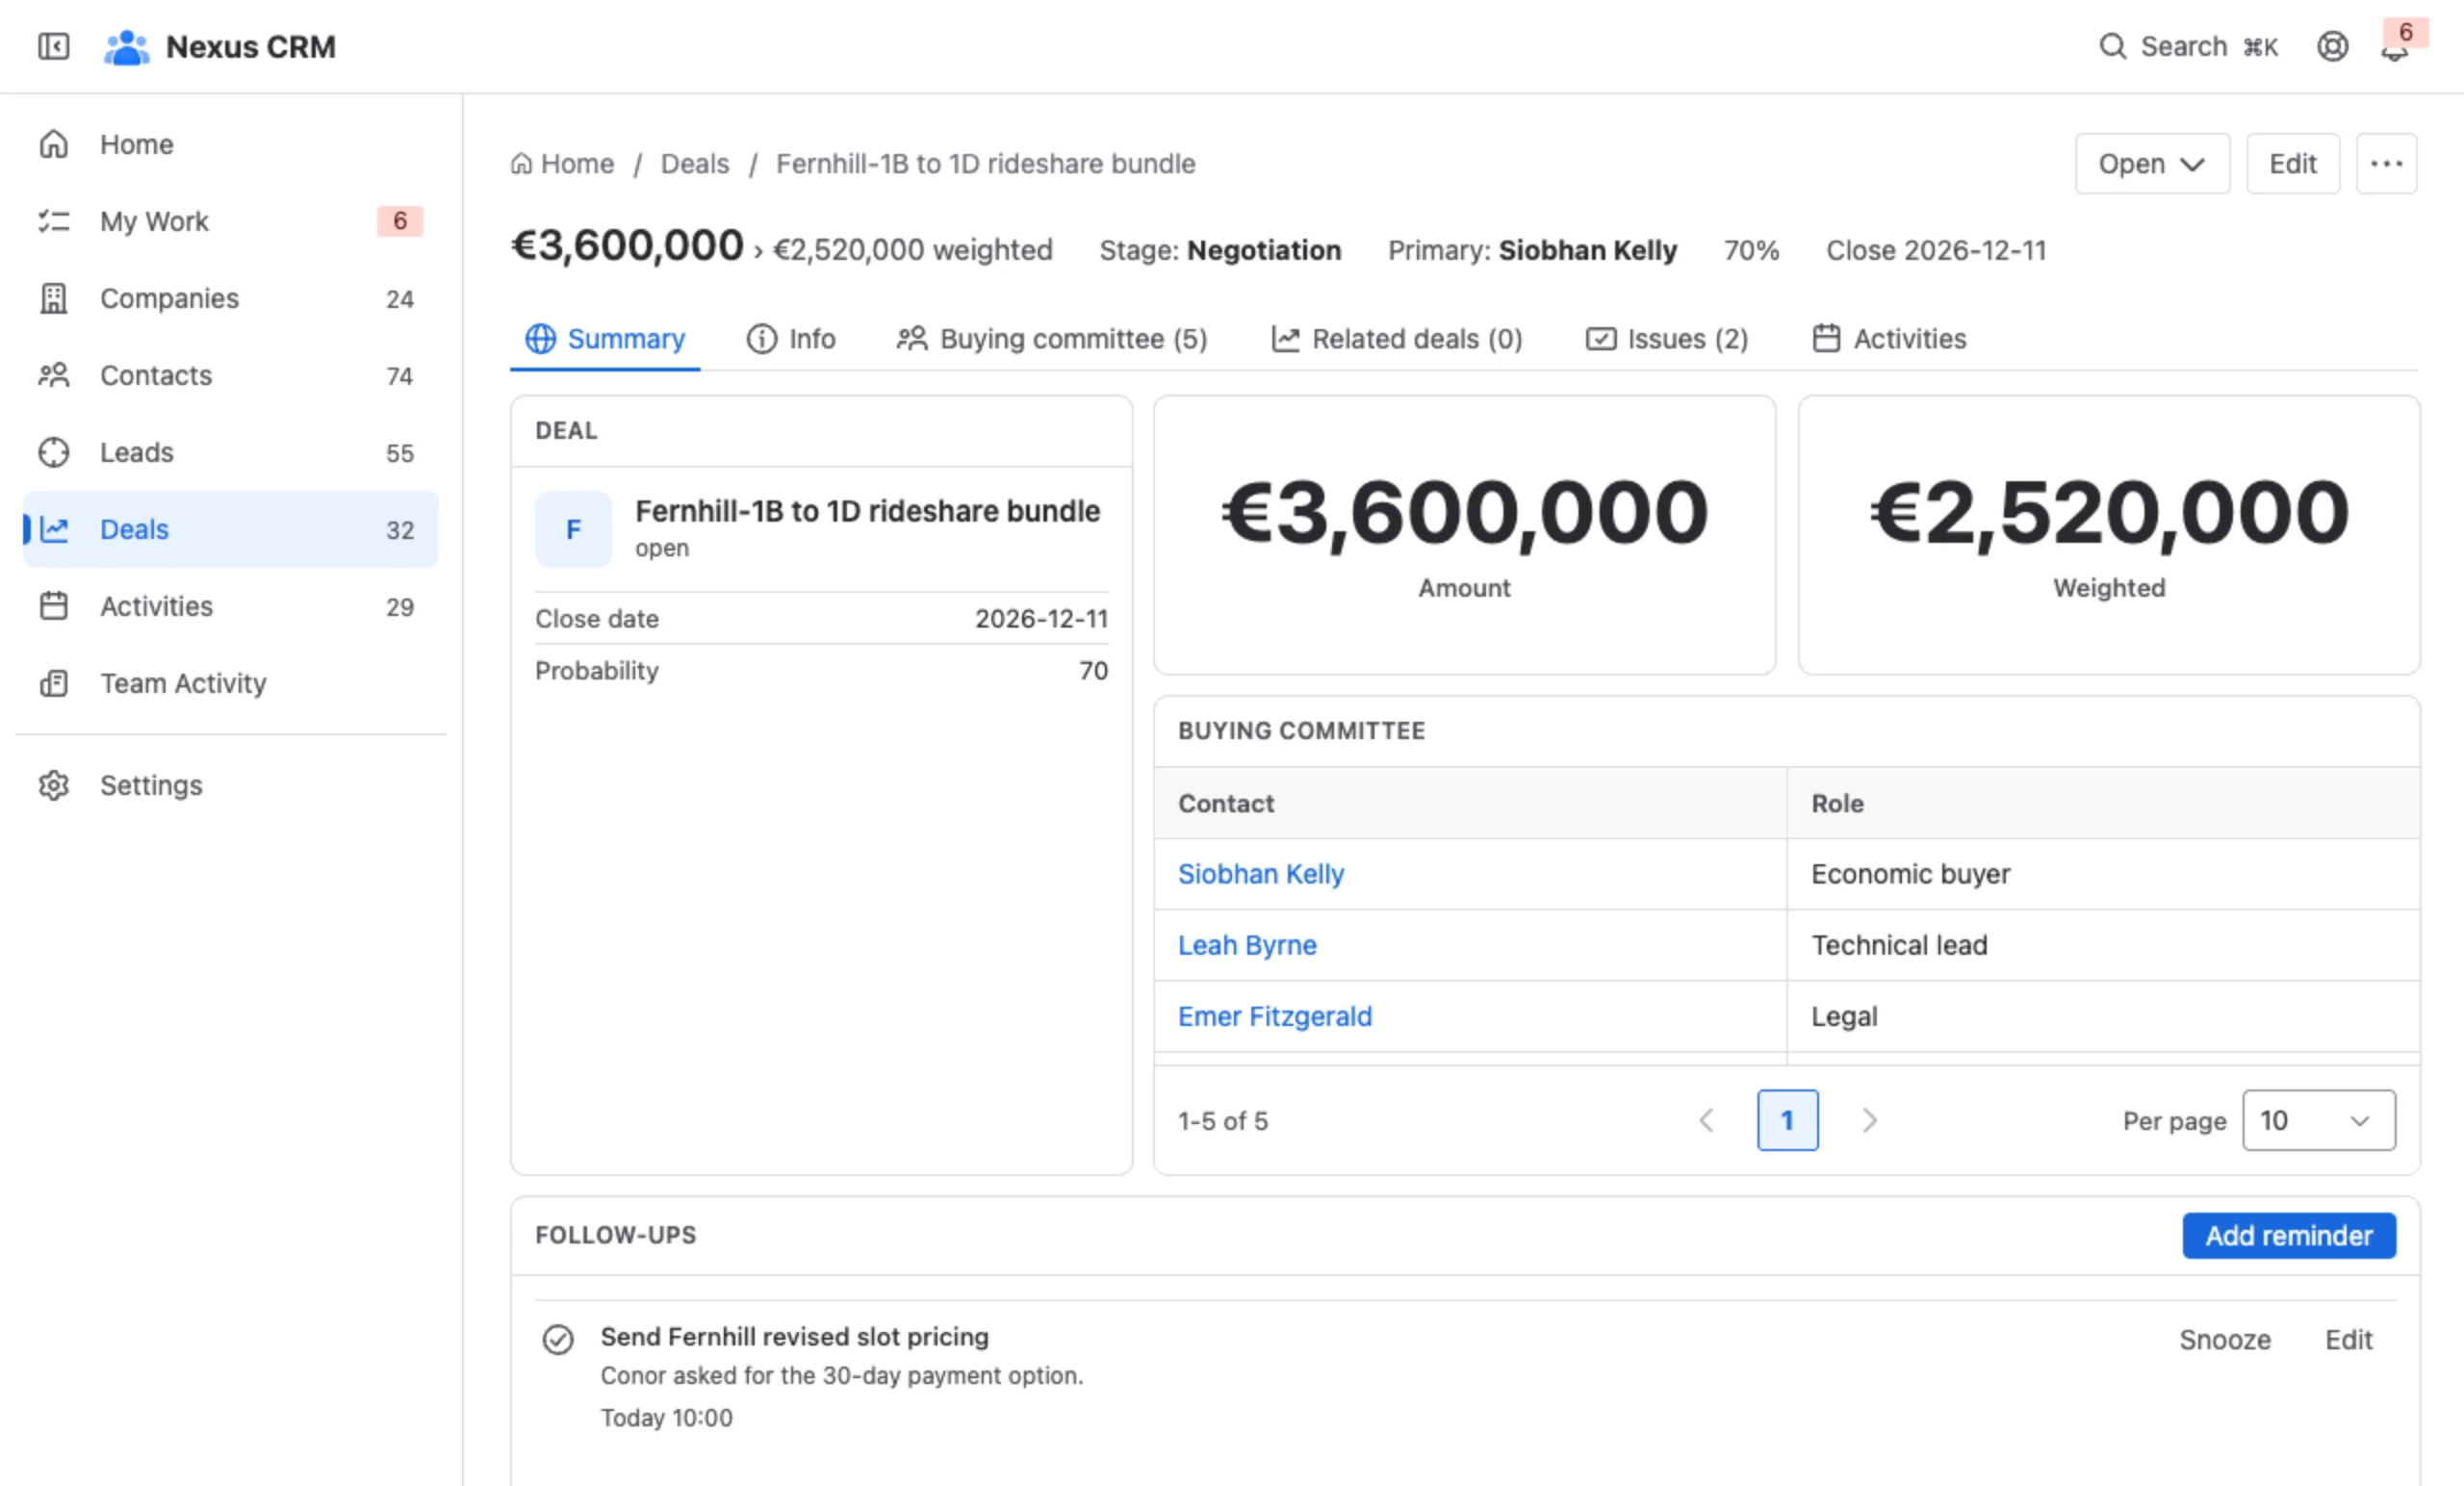
Task: Click the Contacts people icon
Action: (54, 375)
